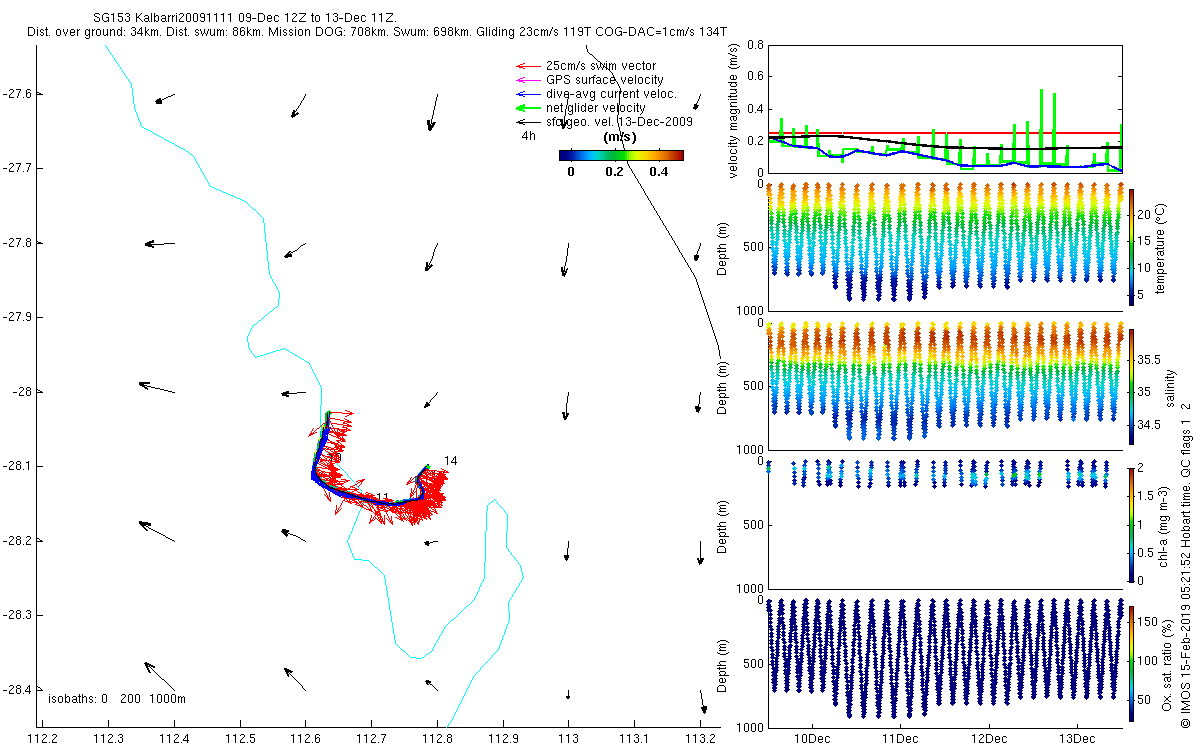Click the chl-a colorbar

point(1133,524)
